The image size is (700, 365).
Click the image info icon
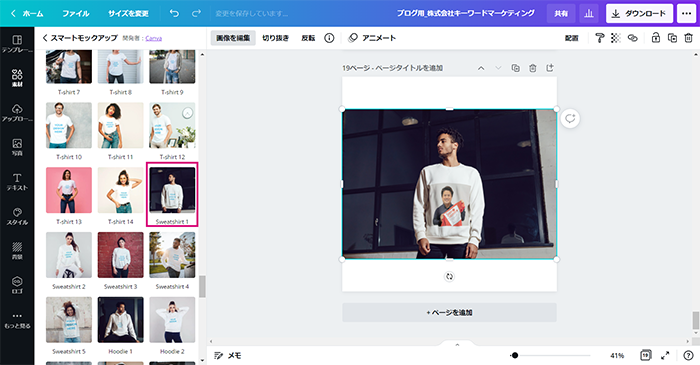pyautogui.click(x=329, y=38)
